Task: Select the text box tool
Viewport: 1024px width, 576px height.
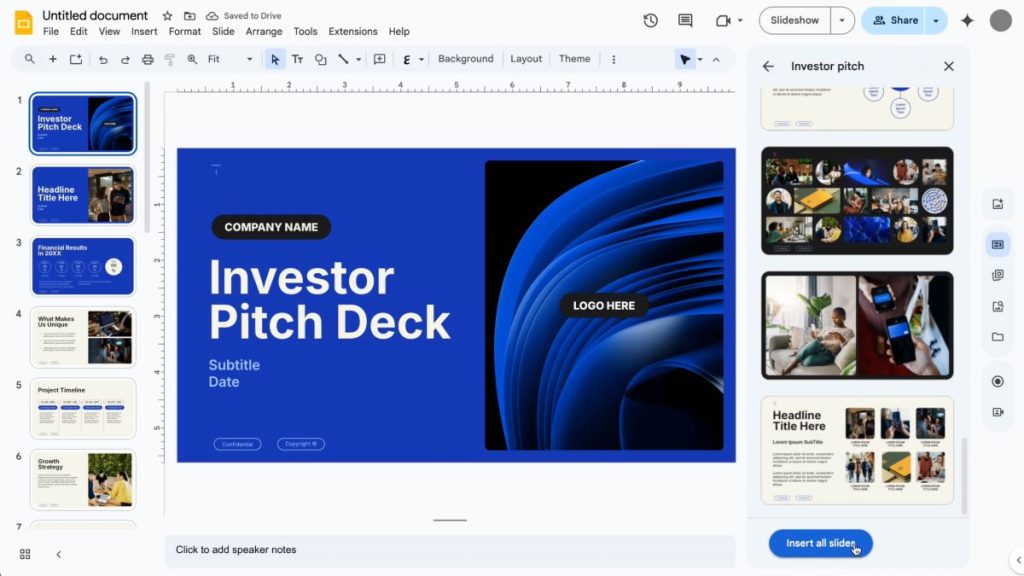Action: (297, 59)
